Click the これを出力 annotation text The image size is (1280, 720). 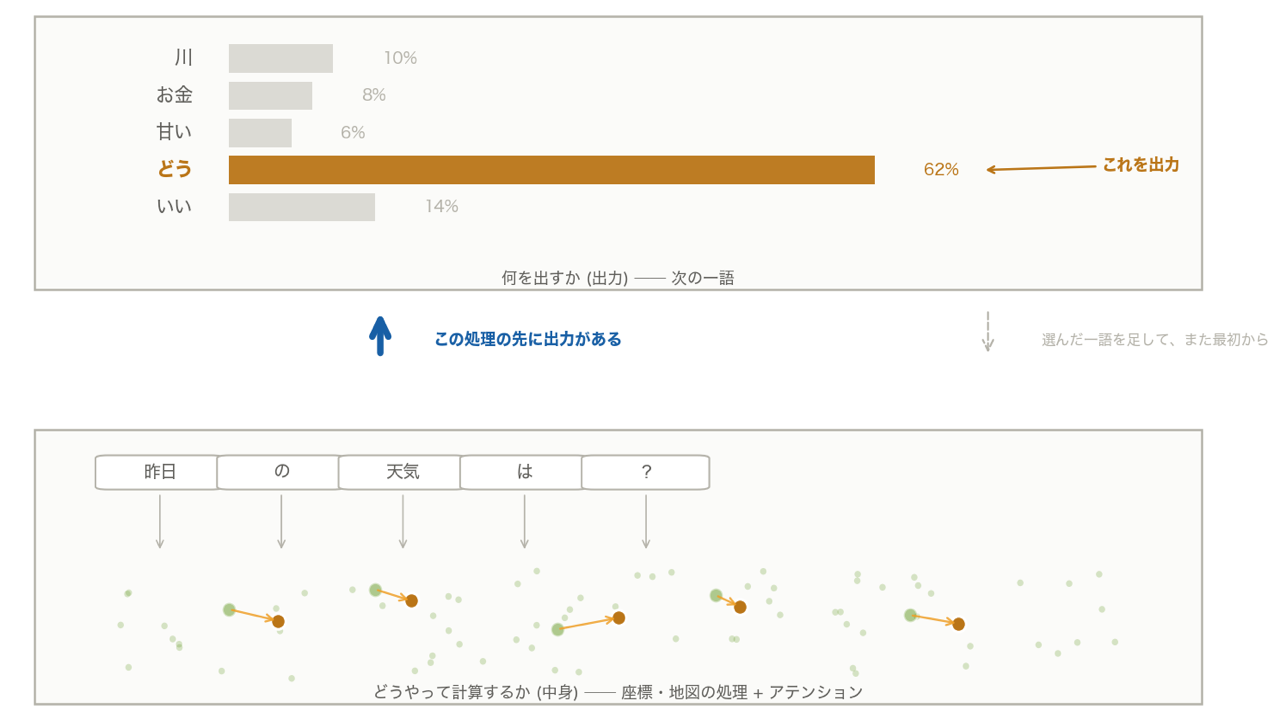(1141, 165)
